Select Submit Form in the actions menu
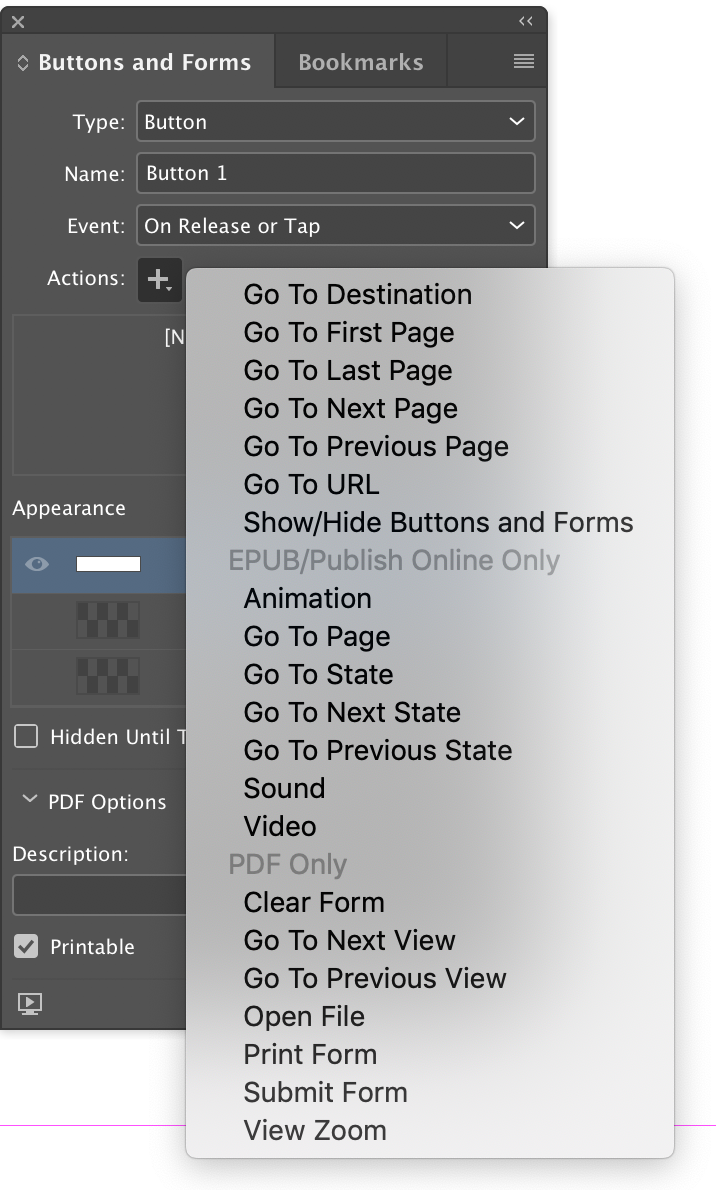The height and width of the screenshot is (1190, 716). point(325,1092)
